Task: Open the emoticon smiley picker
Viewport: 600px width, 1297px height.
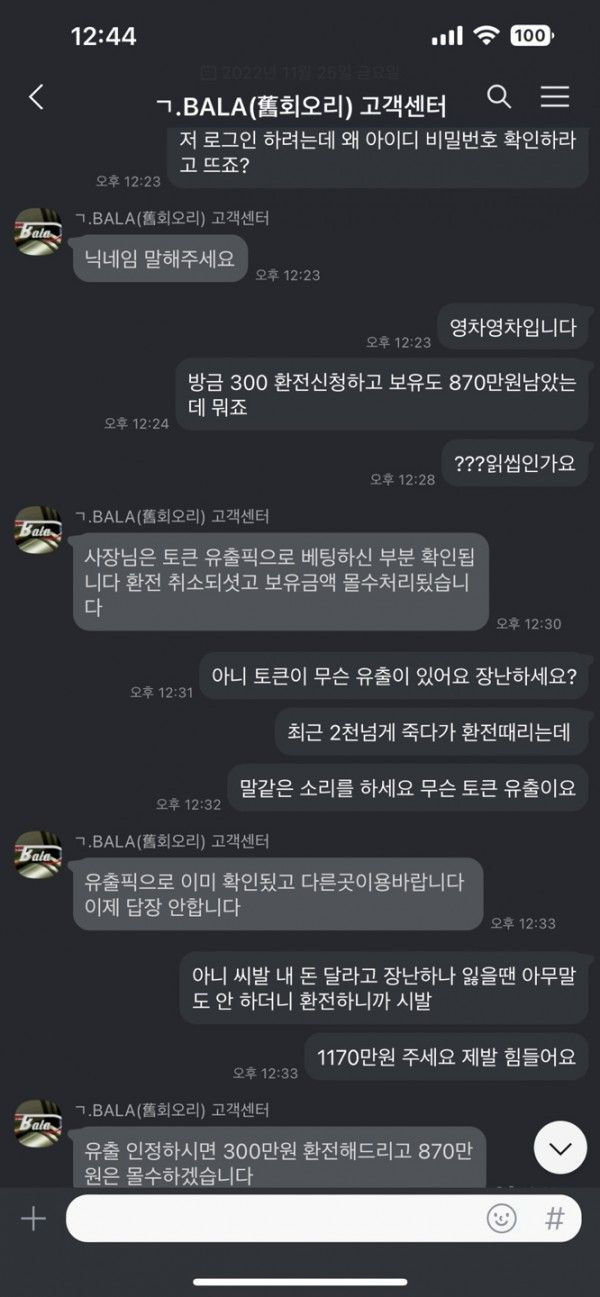Action: click(502, 1218)
